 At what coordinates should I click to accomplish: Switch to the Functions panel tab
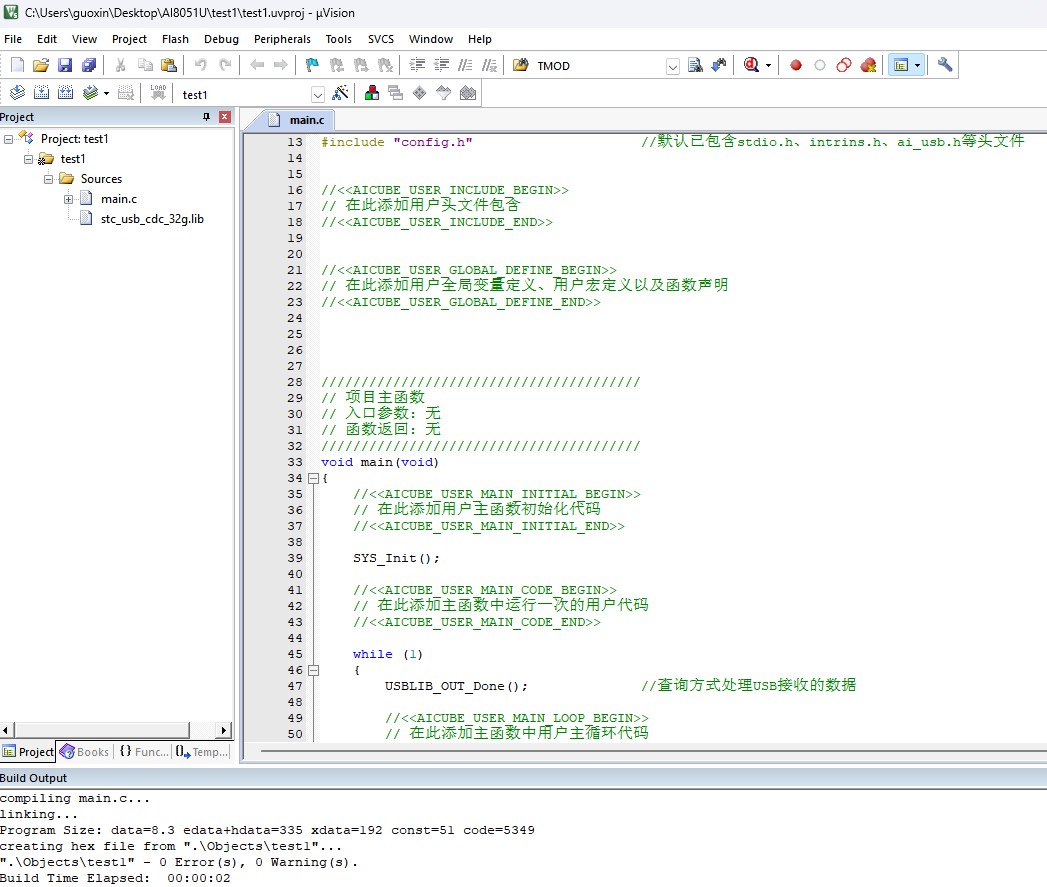[x=144, y=752]
